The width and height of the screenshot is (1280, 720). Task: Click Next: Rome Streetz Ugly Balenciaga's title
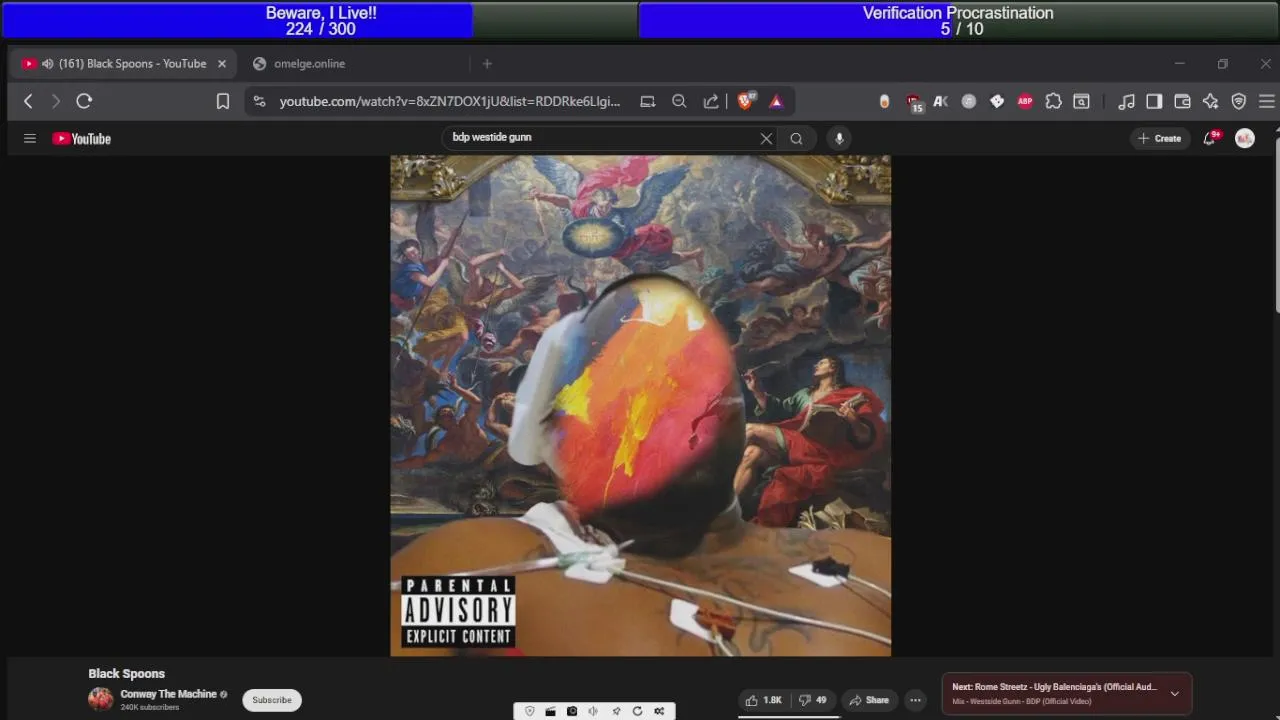pos(1054,687)
